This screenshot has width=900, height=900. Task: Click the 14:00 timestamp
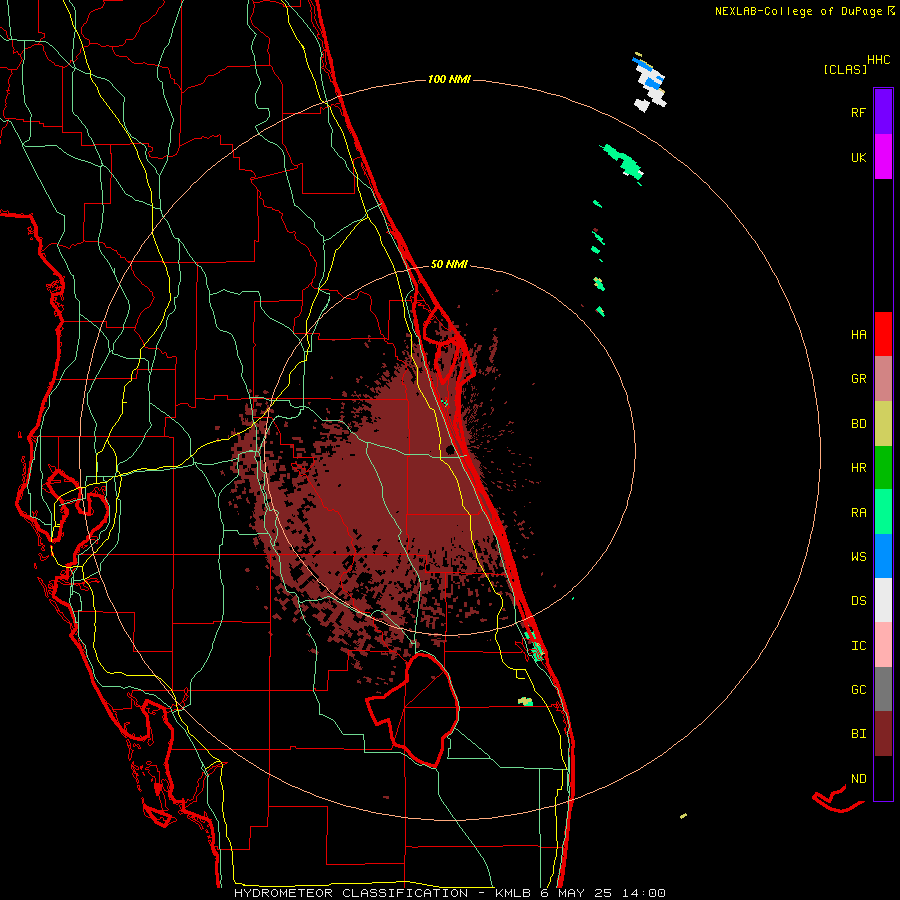click(x=644, y=893)
